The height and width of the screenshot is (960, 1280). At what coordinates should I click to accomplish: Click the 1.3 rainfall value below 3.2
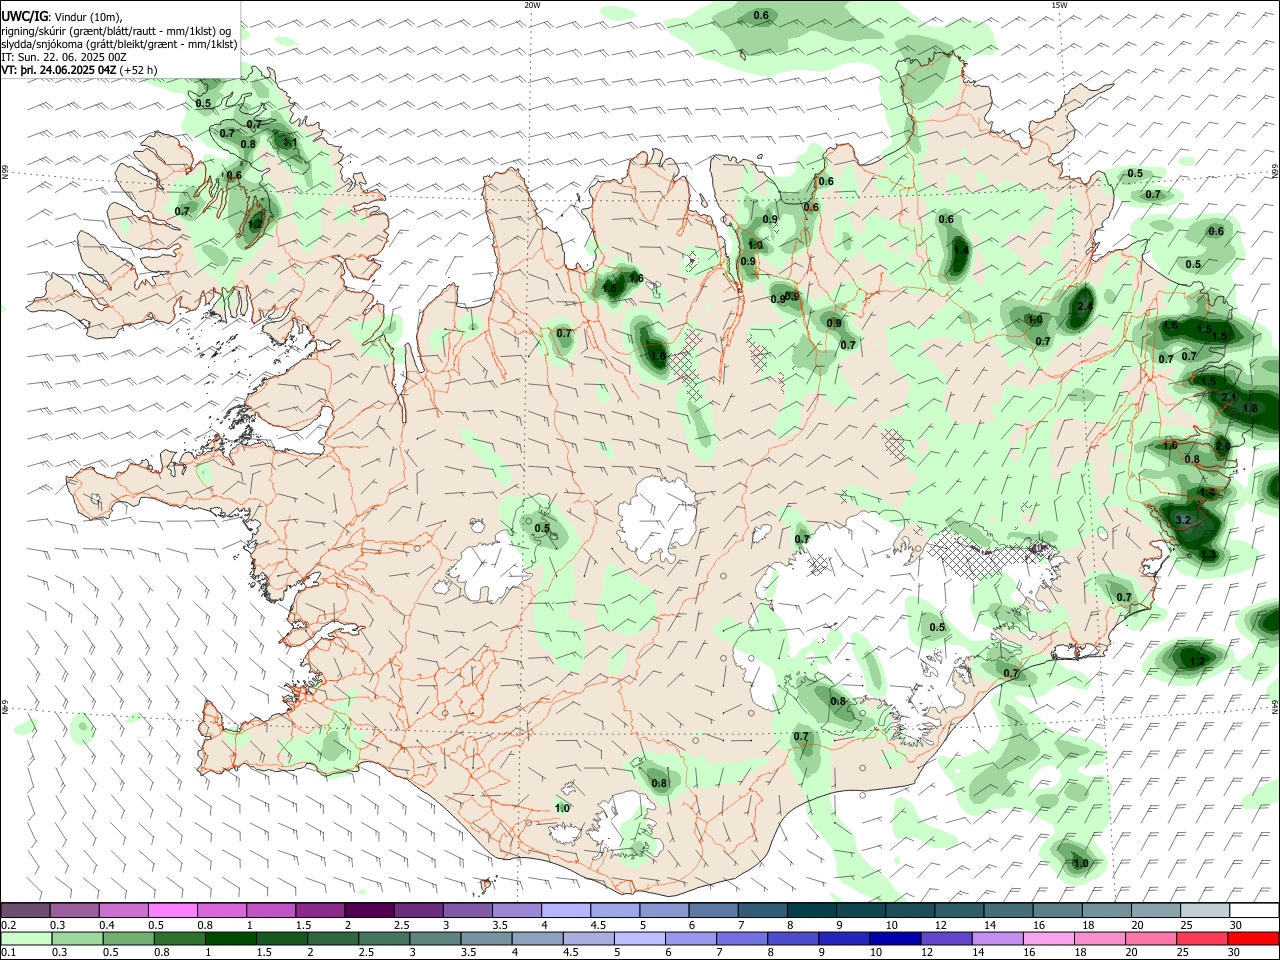point(1208,554)
